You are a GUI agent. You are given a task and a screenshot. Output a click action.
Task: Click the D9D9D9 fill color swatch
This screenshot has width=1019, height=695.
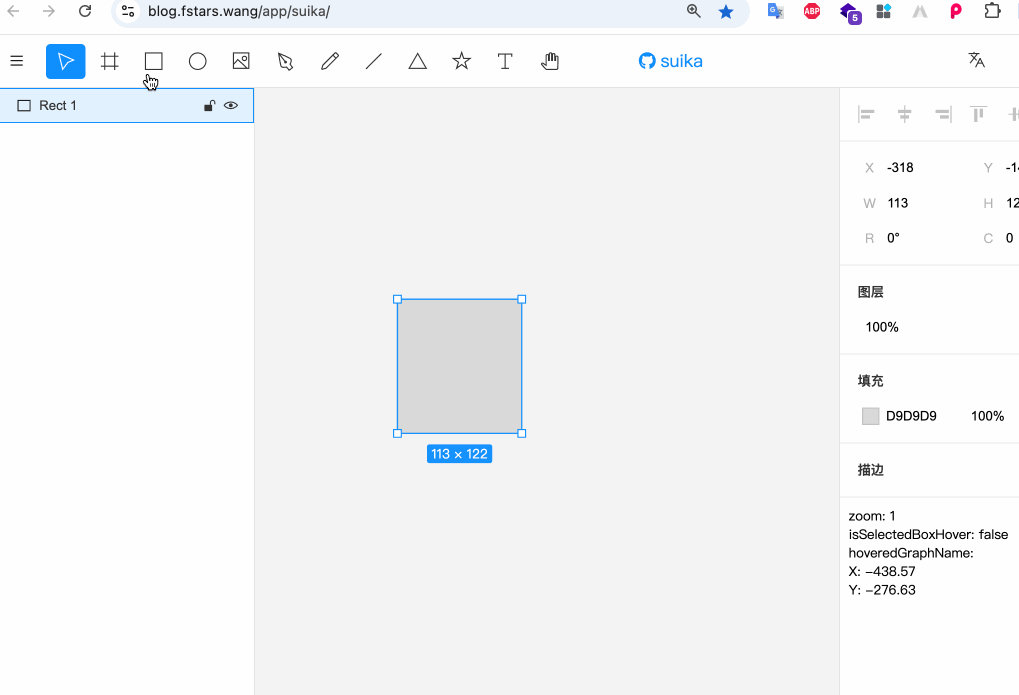pyautogui.click(x=870, y=416)
